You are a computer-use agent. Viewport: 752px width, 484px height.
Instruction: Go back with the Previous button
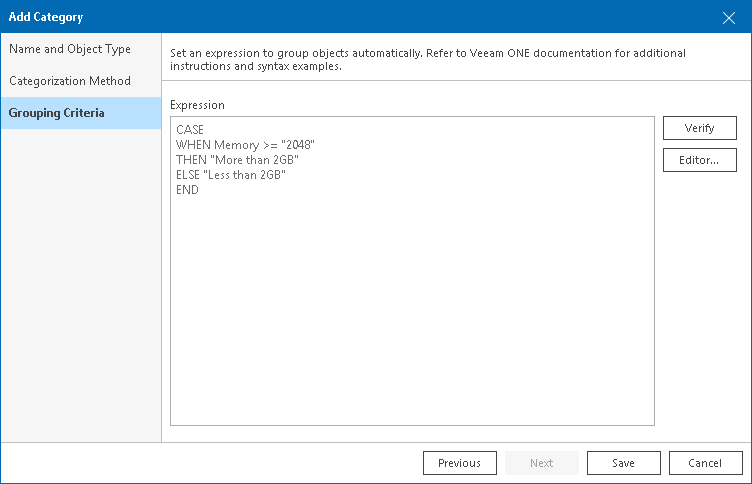(x=459, y=463)
